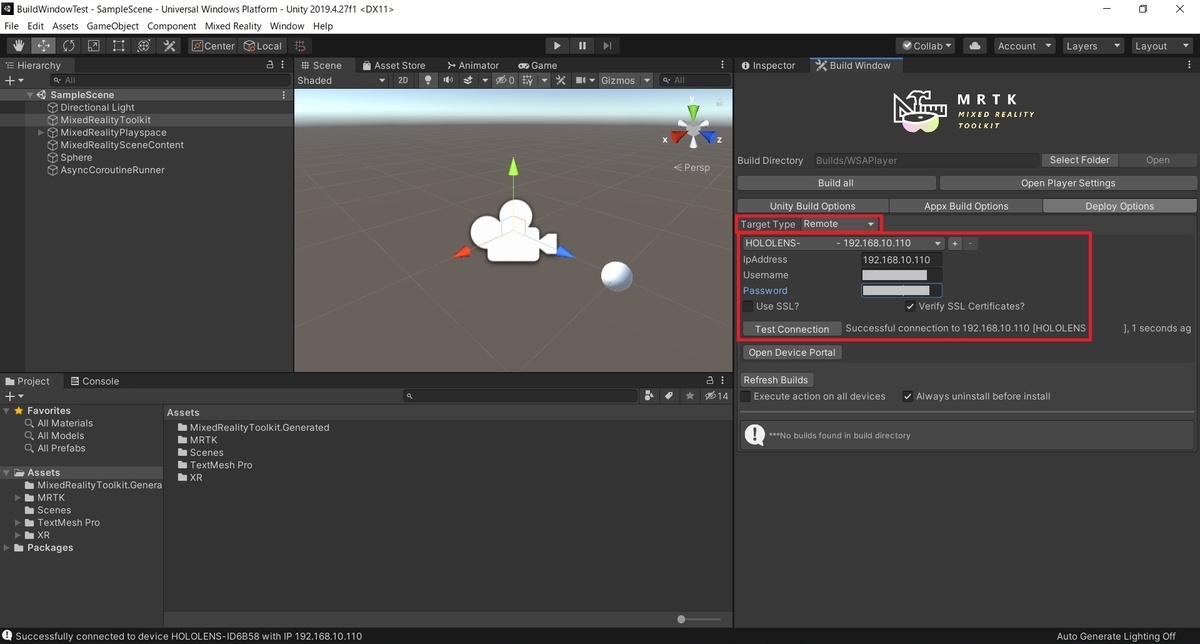This screenshot has height=644, width=1200.
Task: Switch to the Console tab
Action: pyautogui.click(x=94, y=381)
